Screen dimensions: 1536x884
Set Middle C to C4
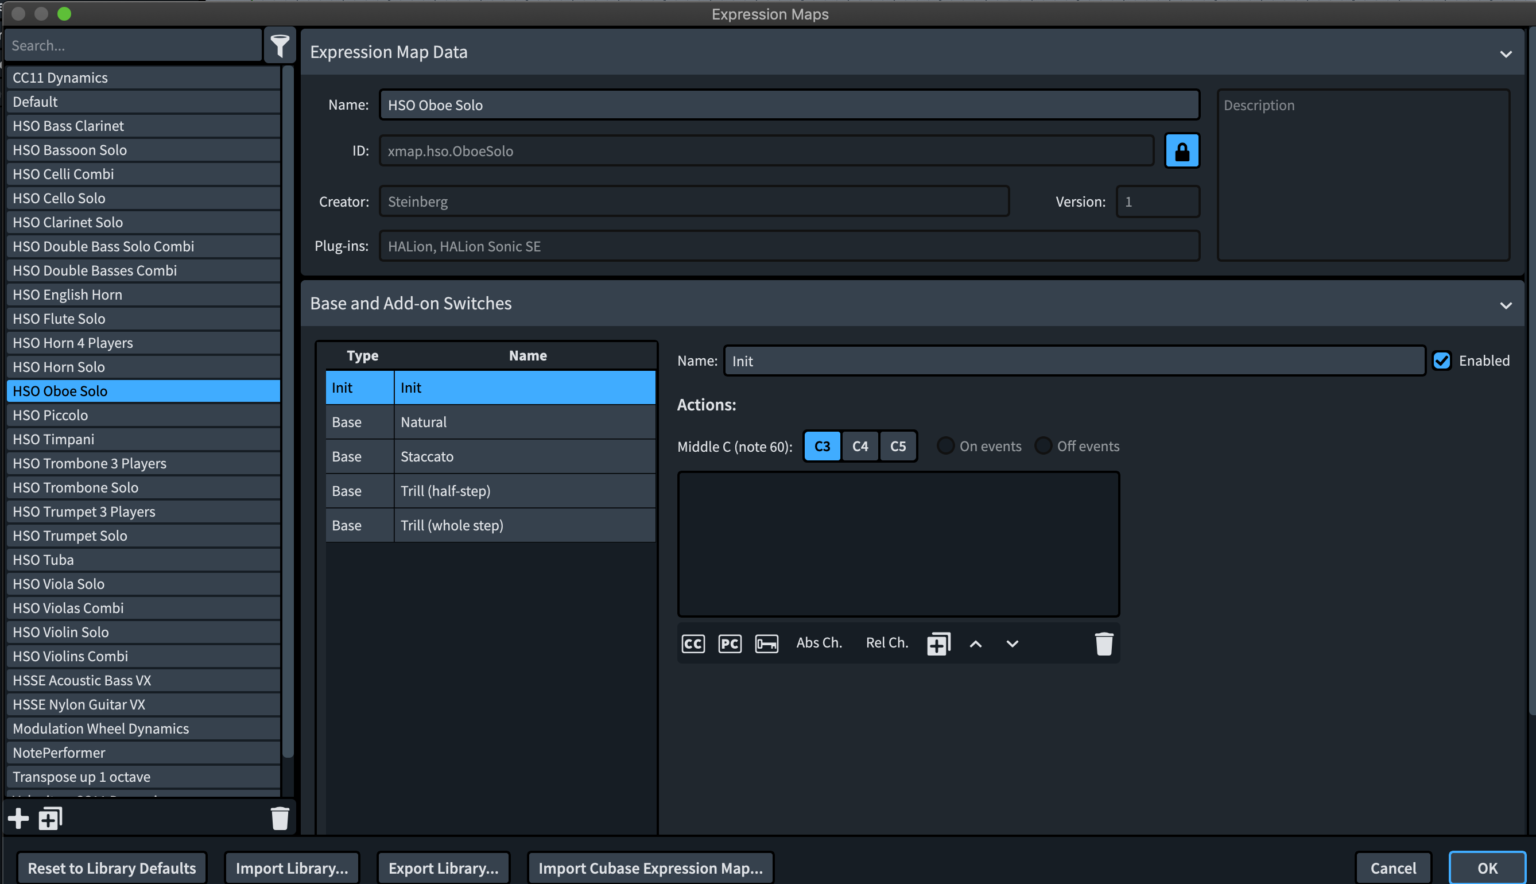tap(860, 446)
